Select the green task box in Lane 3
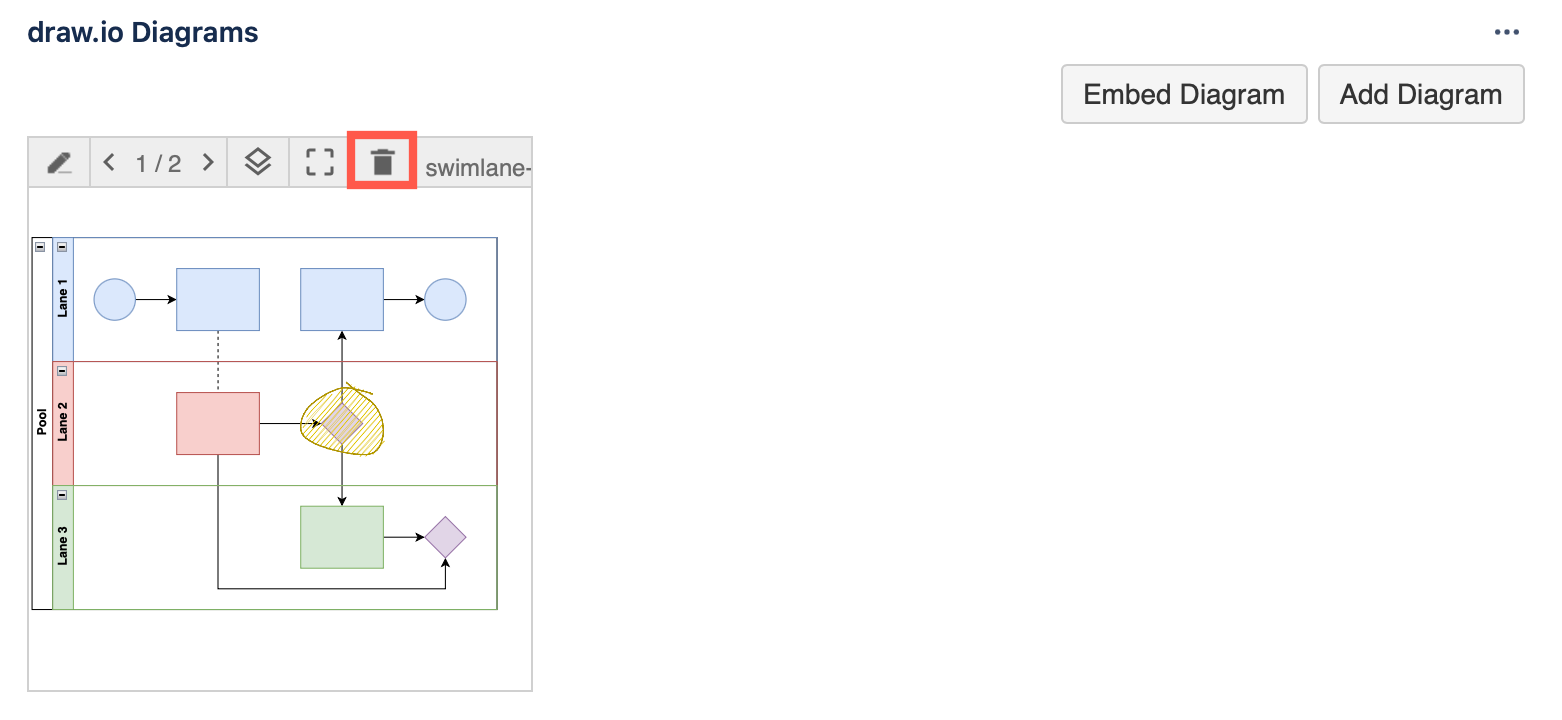Viewport: 1562px width, 720px height. point(341,536)
